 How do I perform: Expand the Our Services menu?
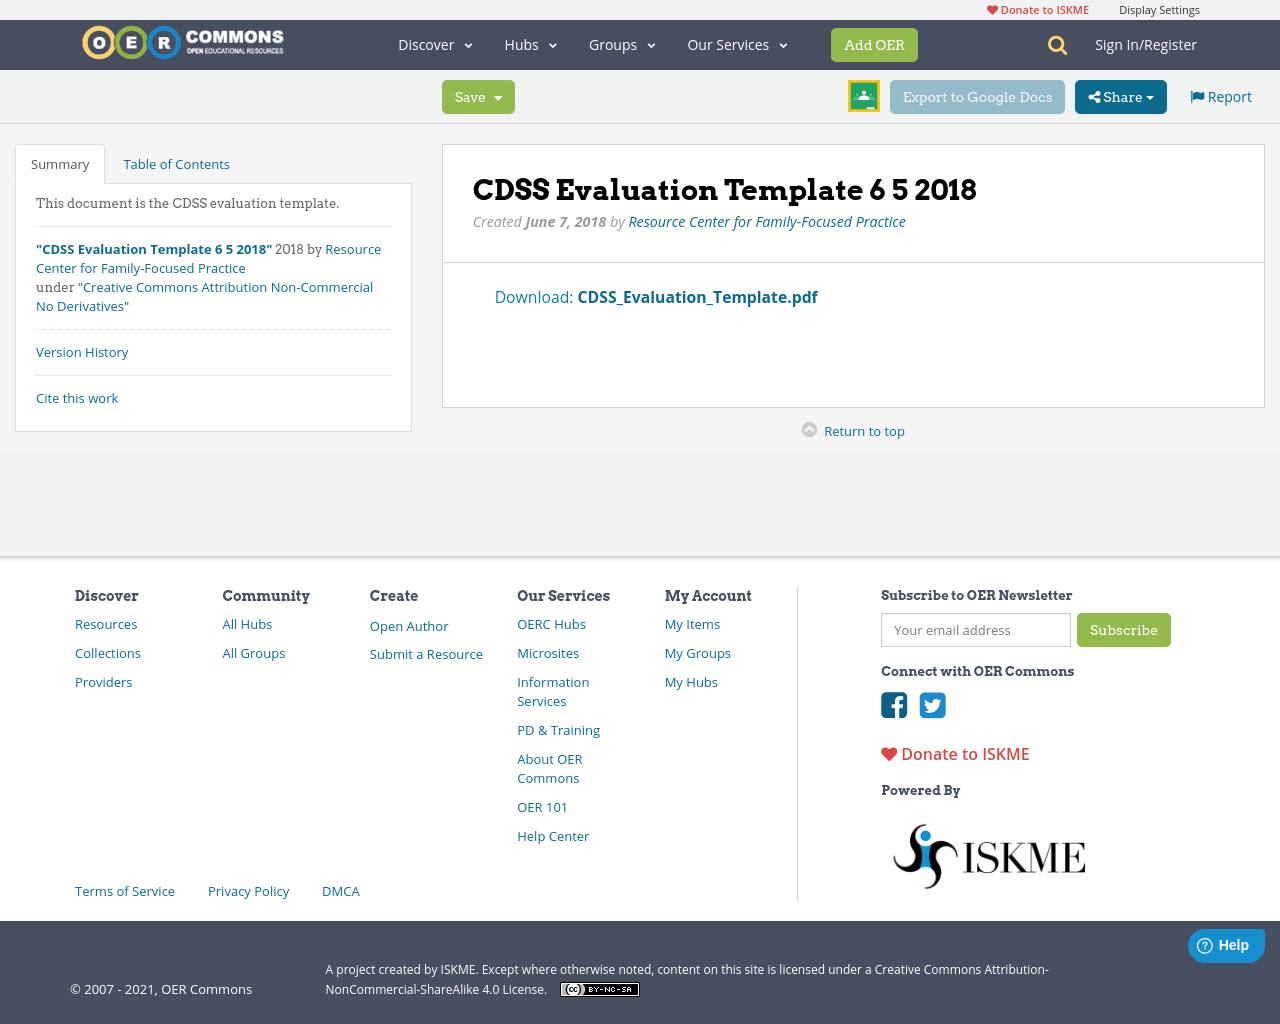(x=737, y=44)
